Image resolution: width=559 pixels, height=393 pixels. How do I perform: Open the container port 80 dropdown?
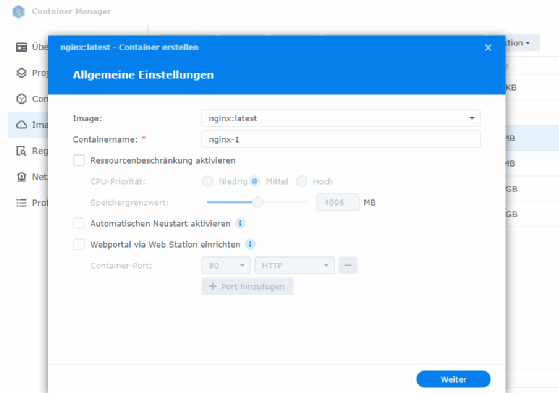click(226, 265)
